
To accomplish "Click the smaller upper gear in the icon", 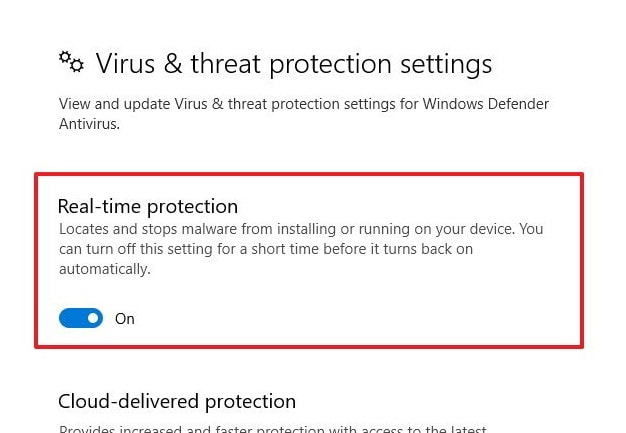I will [65, 57].
